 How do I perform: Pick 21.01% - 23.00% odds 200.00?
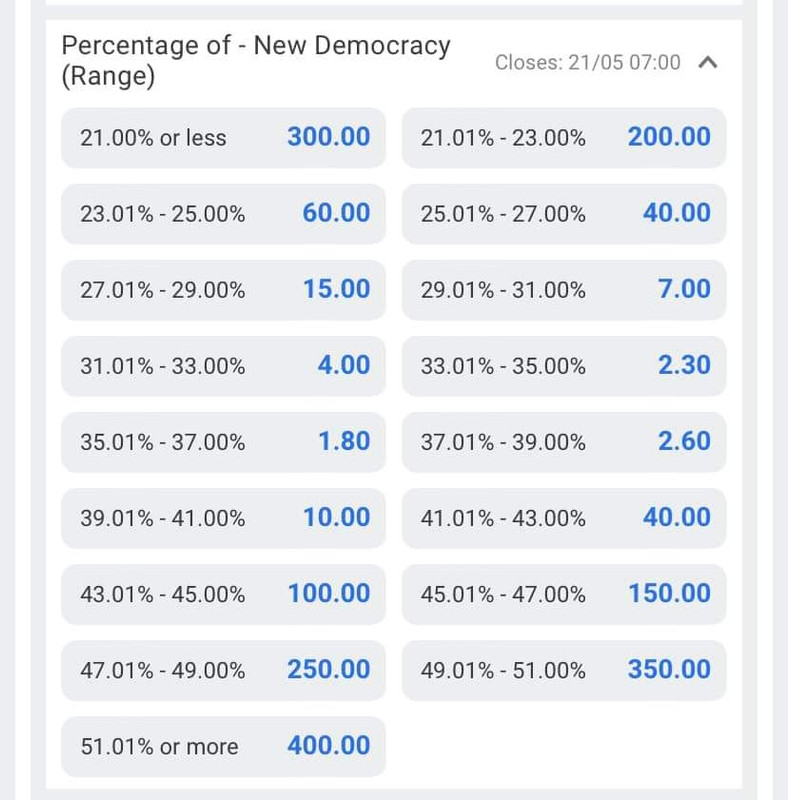click(x=564, y=138)
